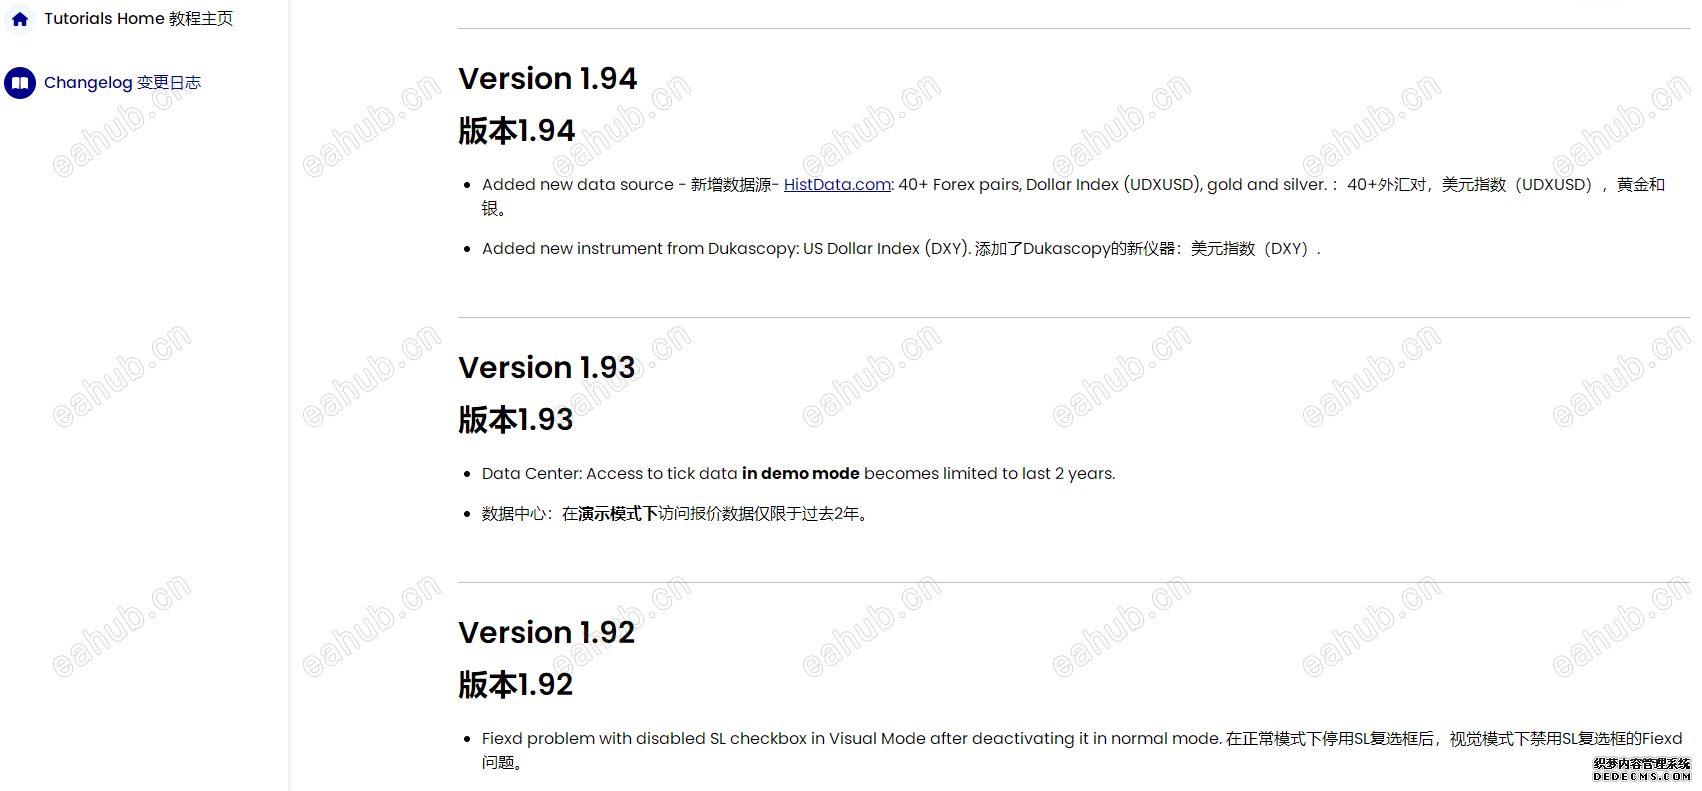Click the Version 1.94 heading
The width and height of the screenshot is (1702, 791).
547,79
